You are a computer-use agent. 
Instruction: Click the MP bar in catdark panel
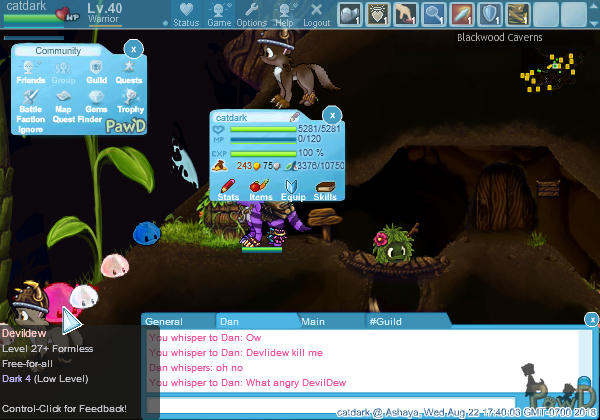pos(264,140)
